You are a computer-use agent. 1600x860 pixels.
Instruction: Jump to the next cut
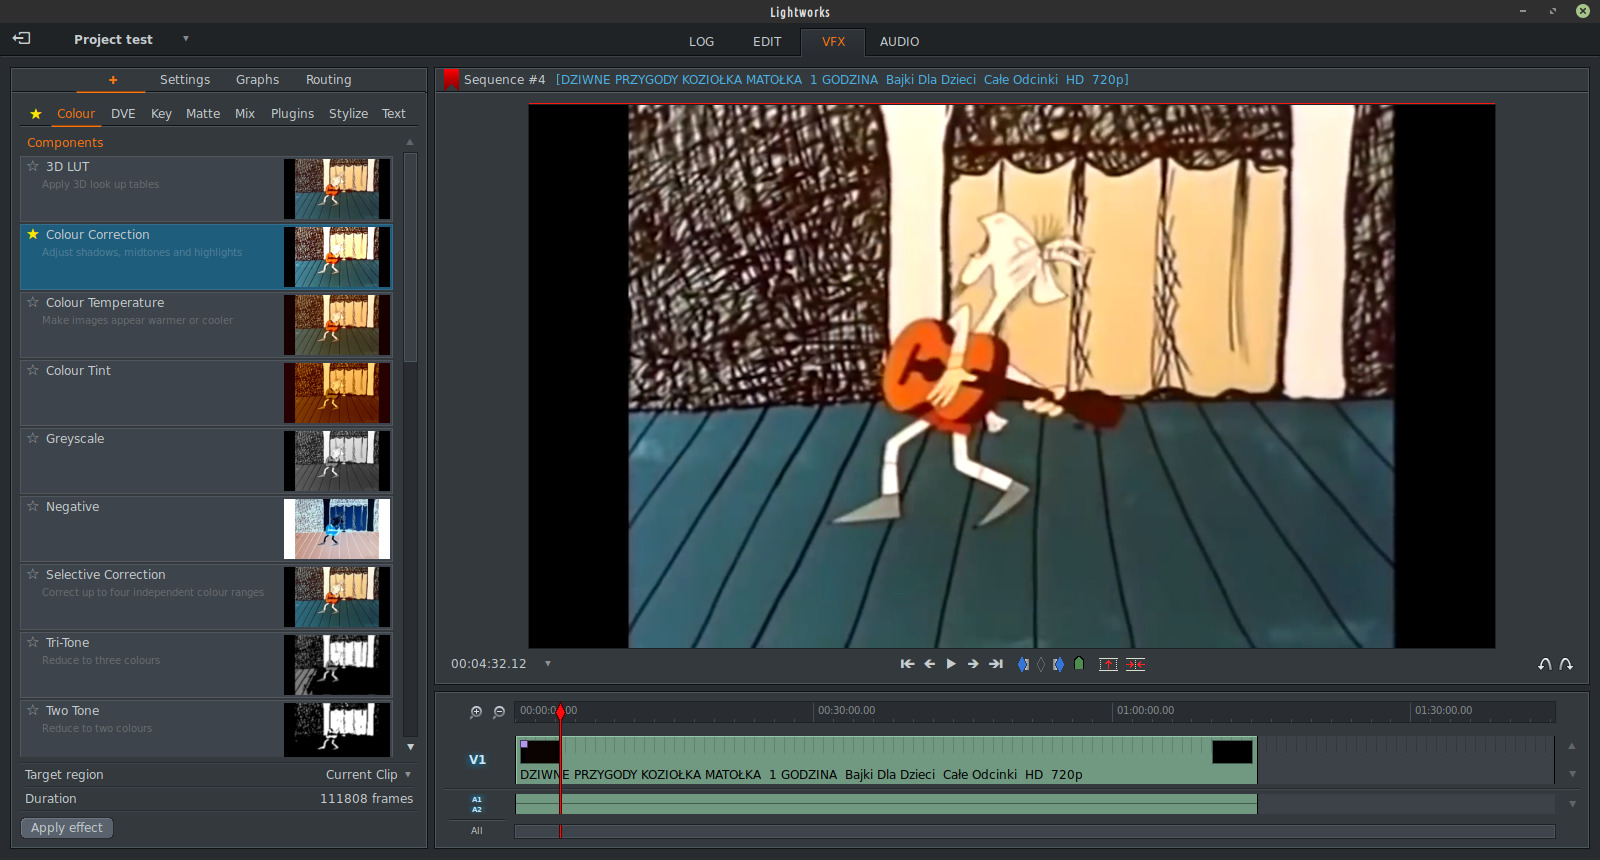point(996,664)
